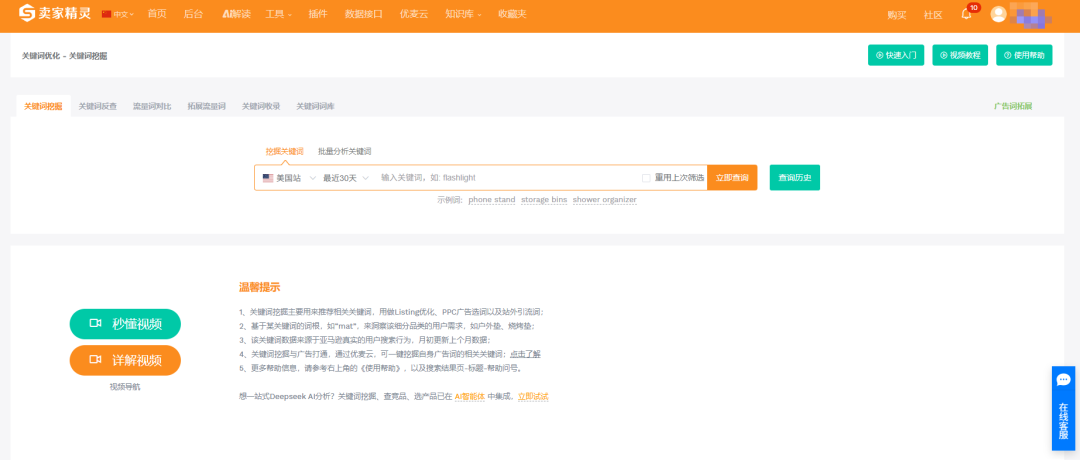Expand the 知识库 menu
Viewport: 1080px width, 460px height.
[x=463, y=14]
